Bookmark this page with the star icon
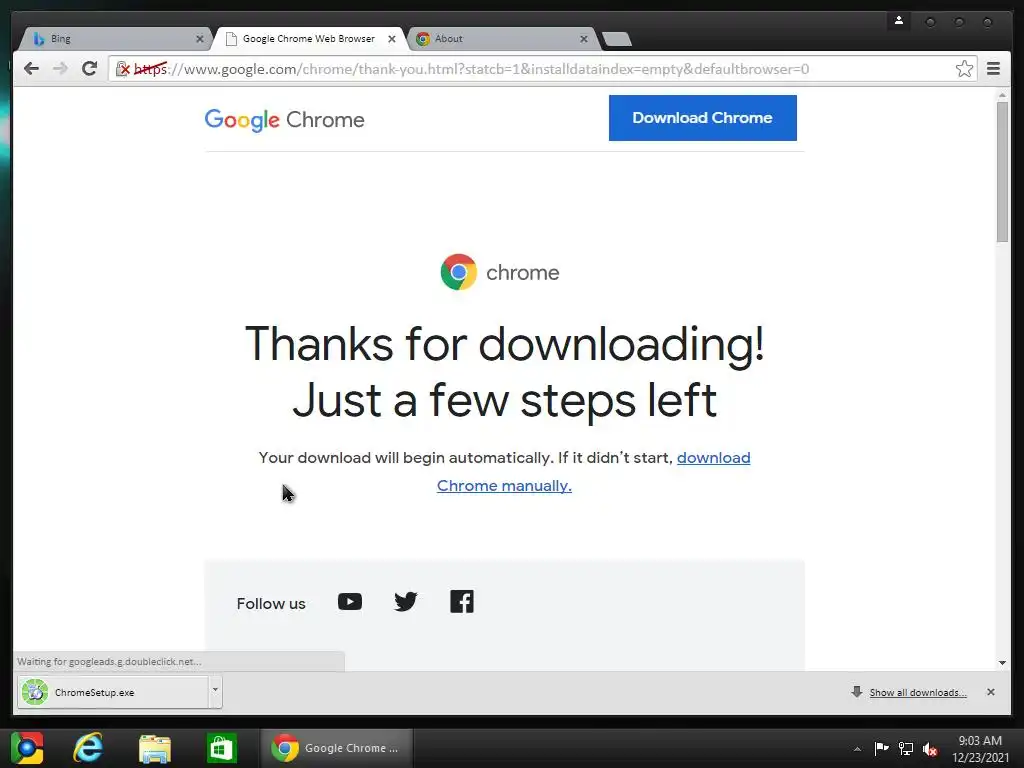 964,69
